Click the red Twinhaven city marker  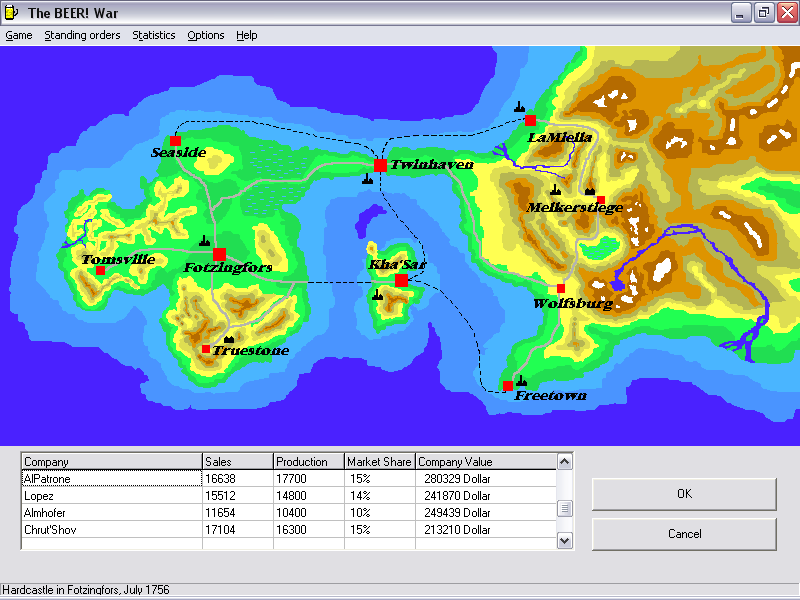[380, 165]
